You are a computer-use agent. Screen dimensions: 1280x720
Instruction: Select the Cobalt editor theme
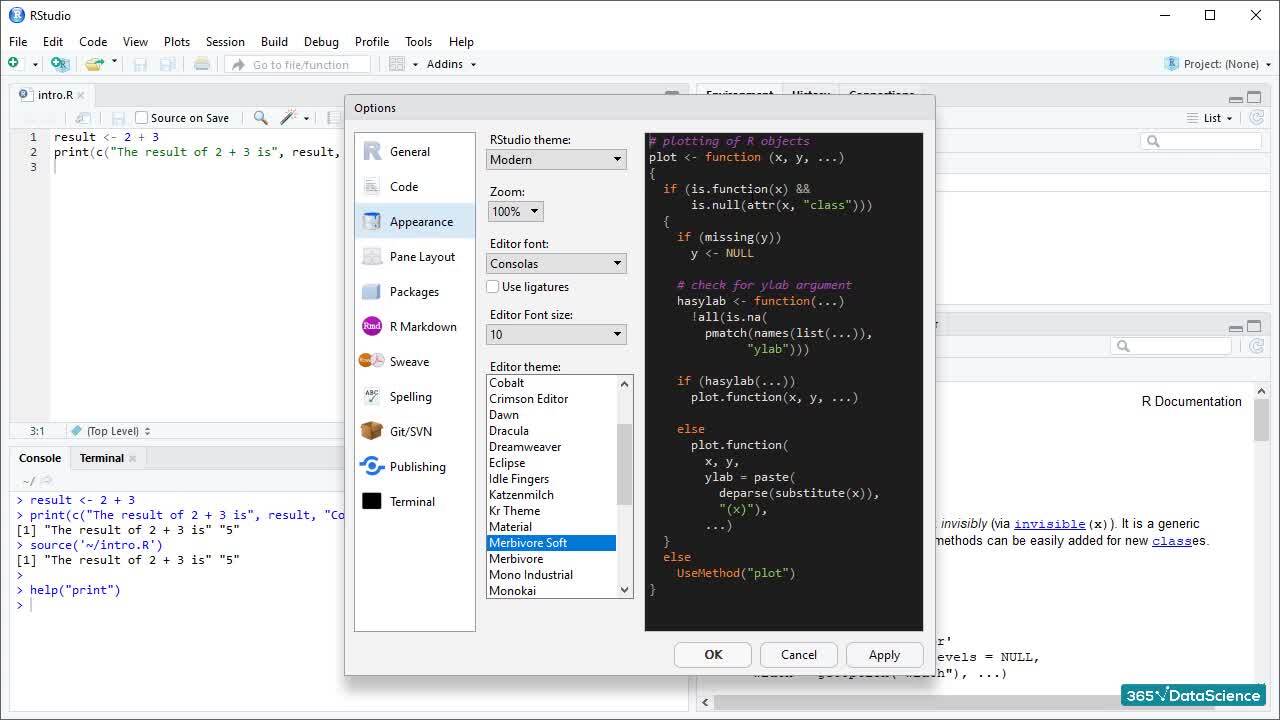pyautogui.click(x=551, y=383)
